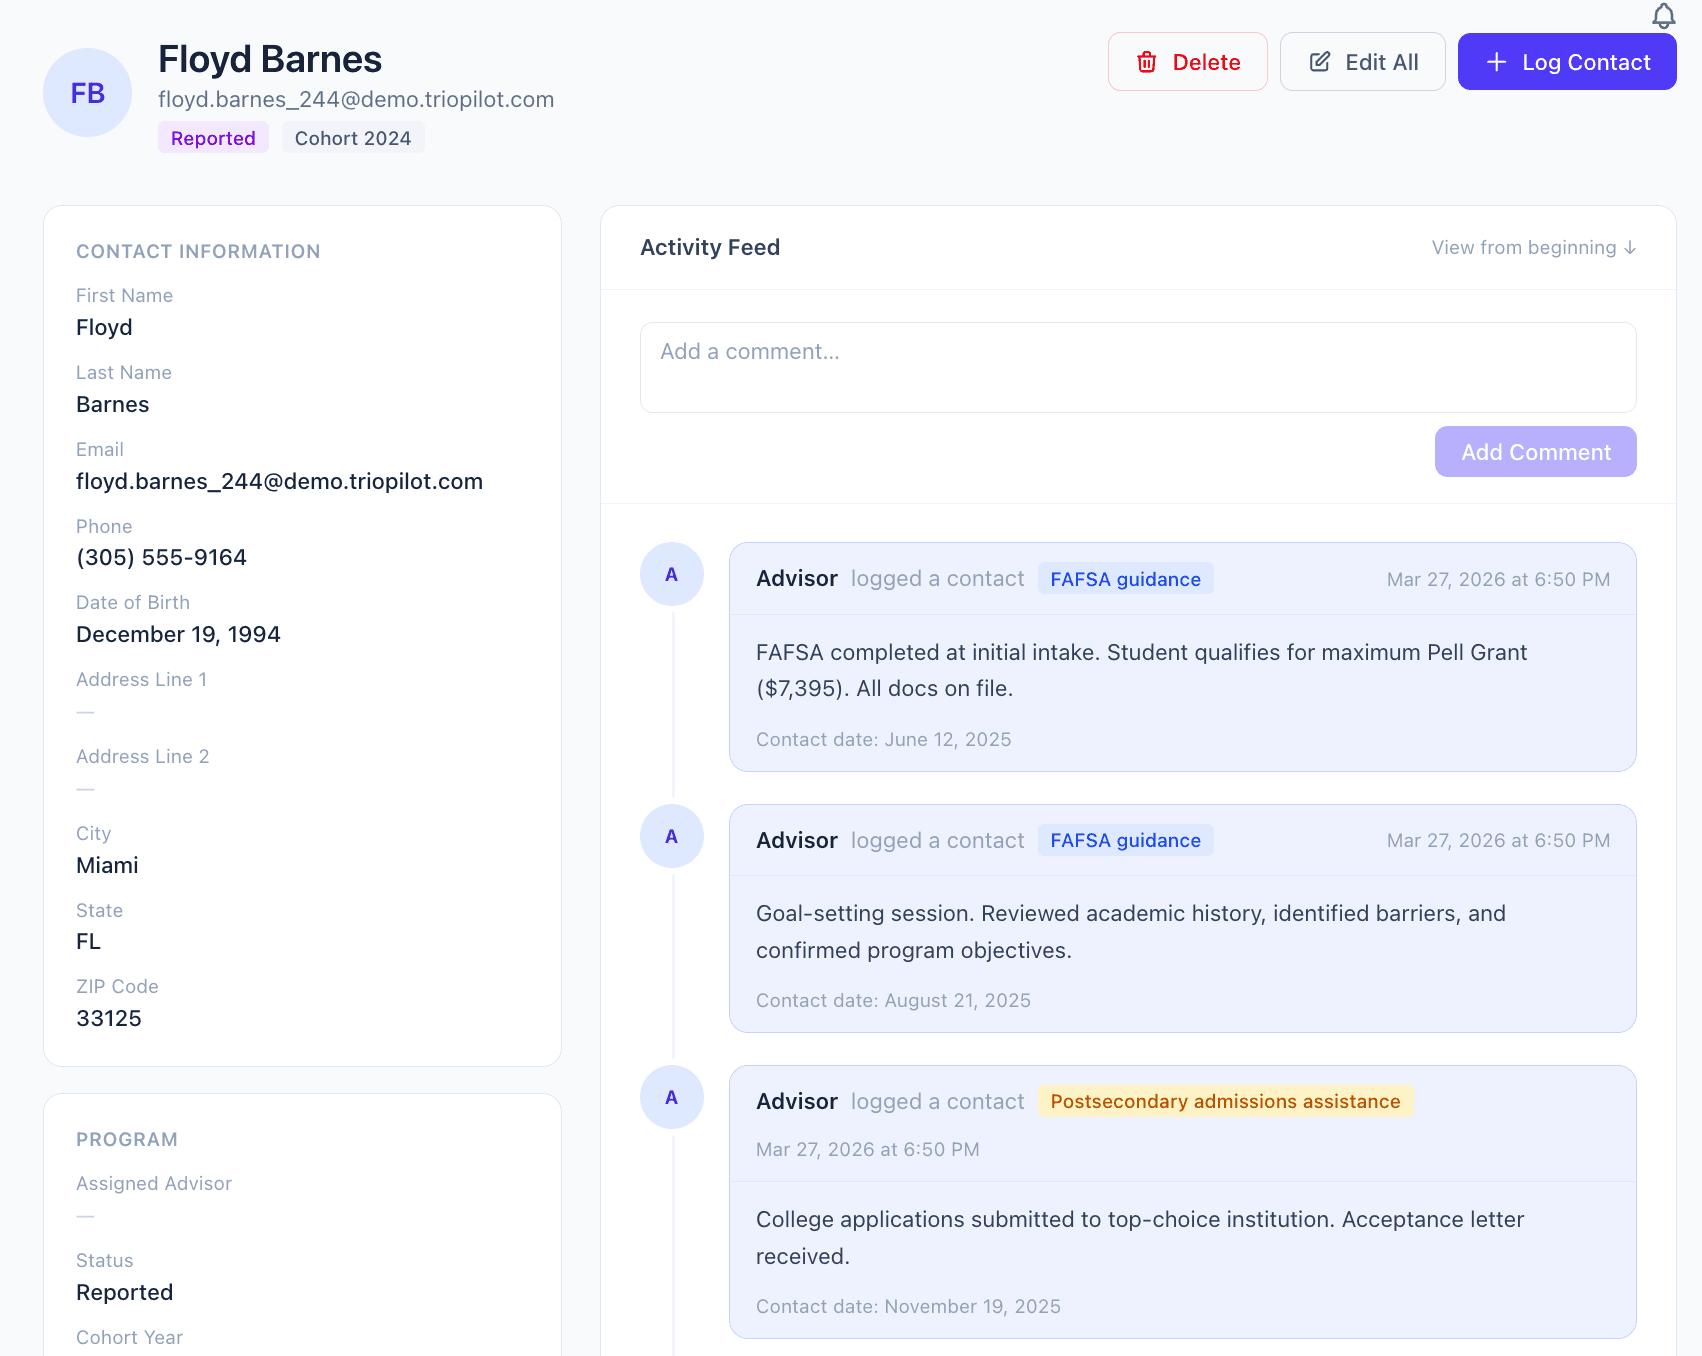Click FAFSA guidance tag on goal-setting entry

pyautogui.click(x=1125, y=840)
